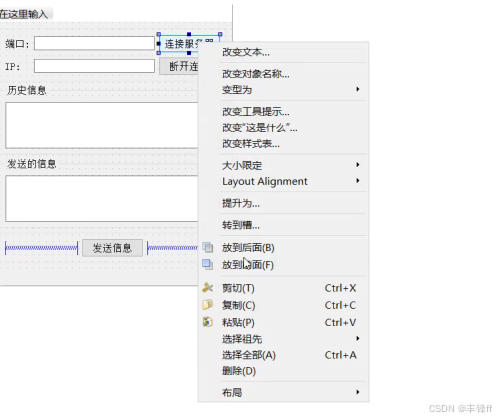The width and height of the screenshot is (496, 420).
Task: Expand the arrow next to 选择祖先
Action: coord(358,338)
